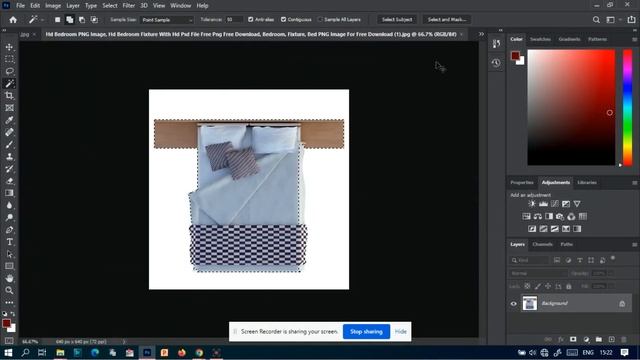Select the History Brush tool
This screenshot has height=360, width=640.
point(9,169)
